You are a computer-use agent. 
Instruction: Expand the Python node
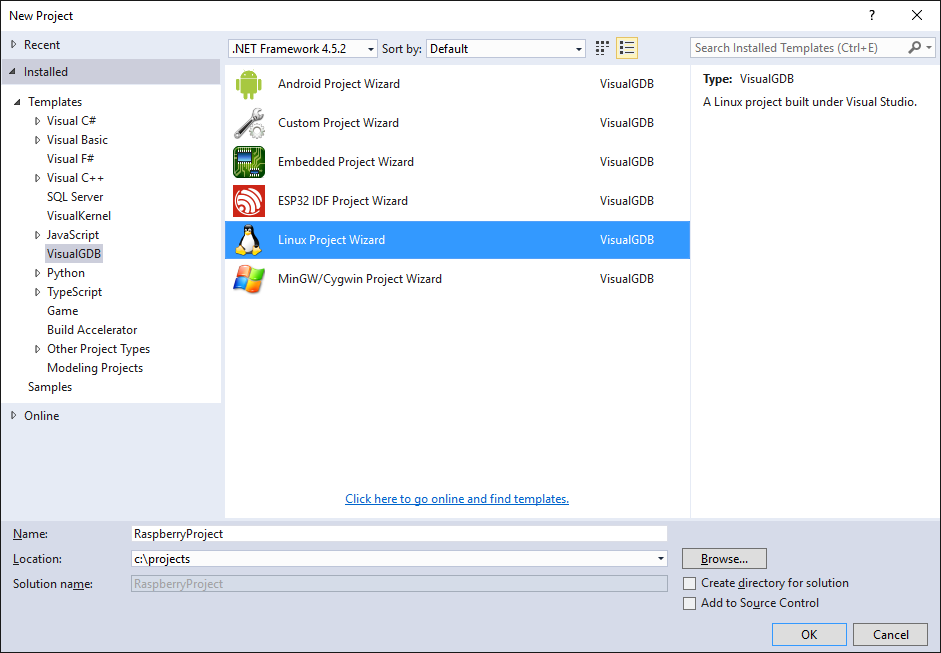[x=37, y=273]
